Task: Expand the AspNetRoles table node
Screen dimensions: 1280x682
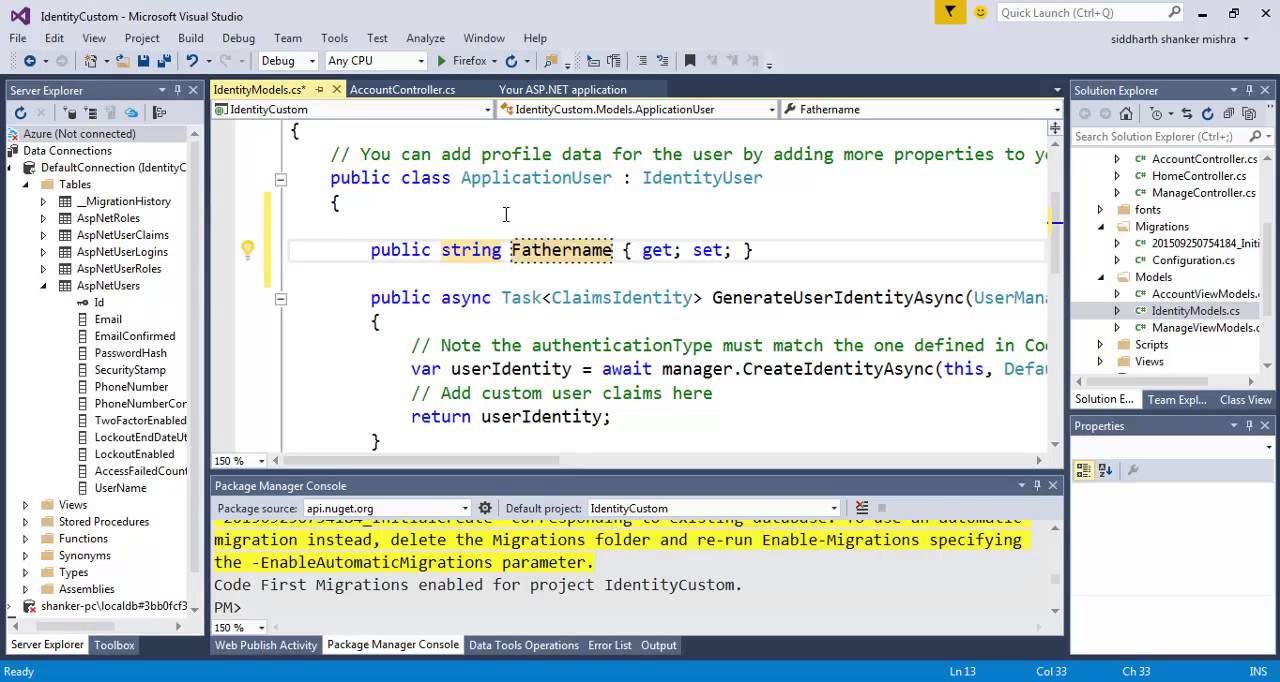Action: [x=43, y=218]
